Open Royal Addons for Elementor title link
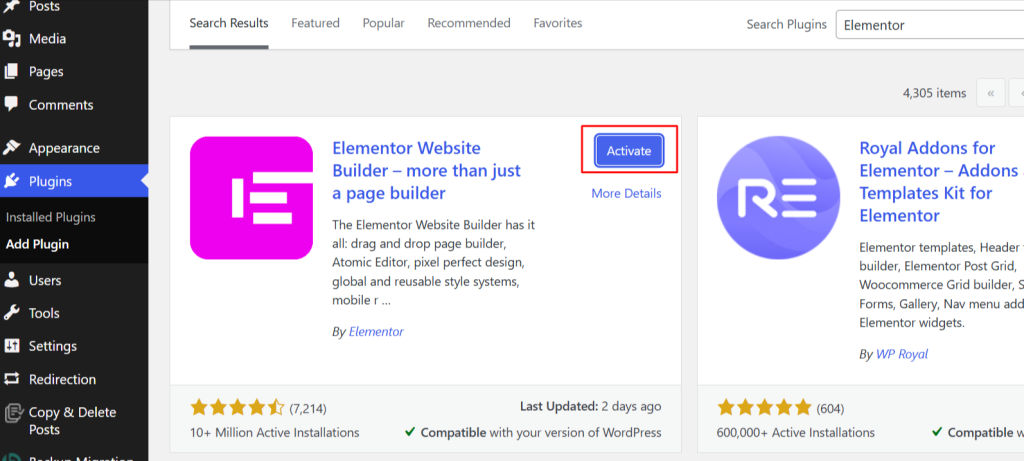This screenshot has height=461, width=1024. tap(941, 182)
